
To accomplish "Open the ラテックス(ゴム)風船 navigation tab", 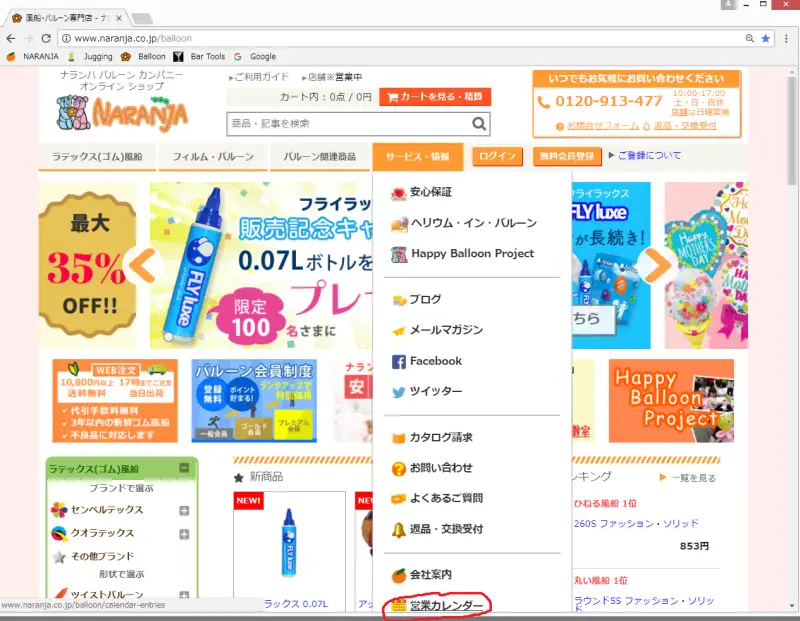I will (x=97, y=157).
